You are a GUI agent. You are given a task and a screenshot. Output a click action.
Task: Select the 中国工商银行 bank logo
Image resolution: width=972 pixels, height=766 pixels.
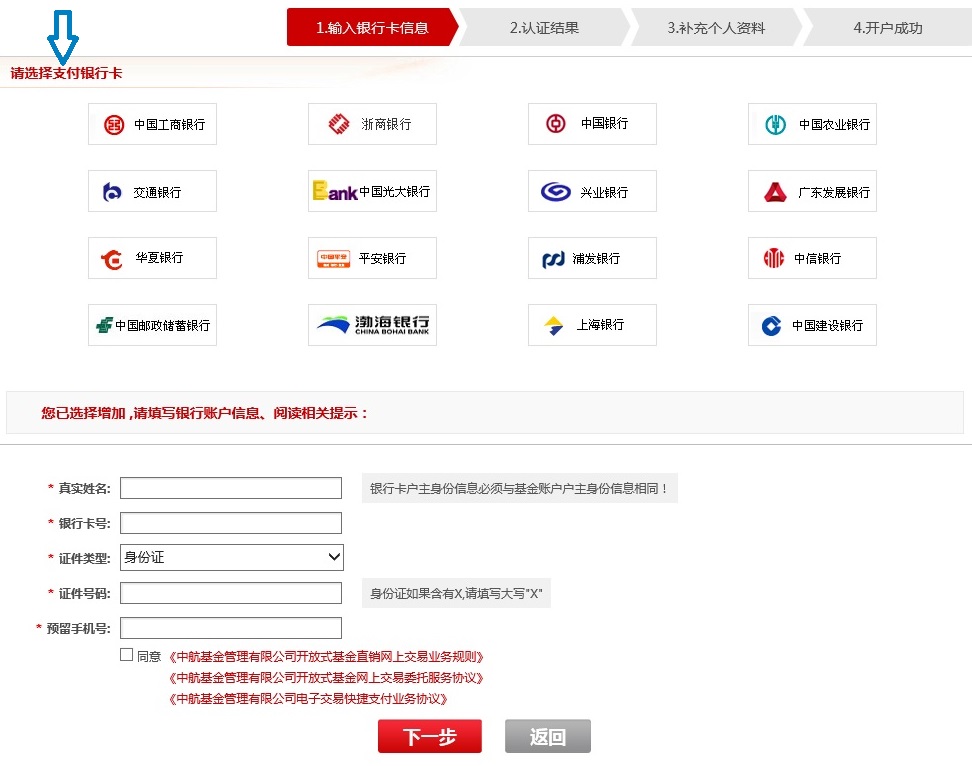152,124
